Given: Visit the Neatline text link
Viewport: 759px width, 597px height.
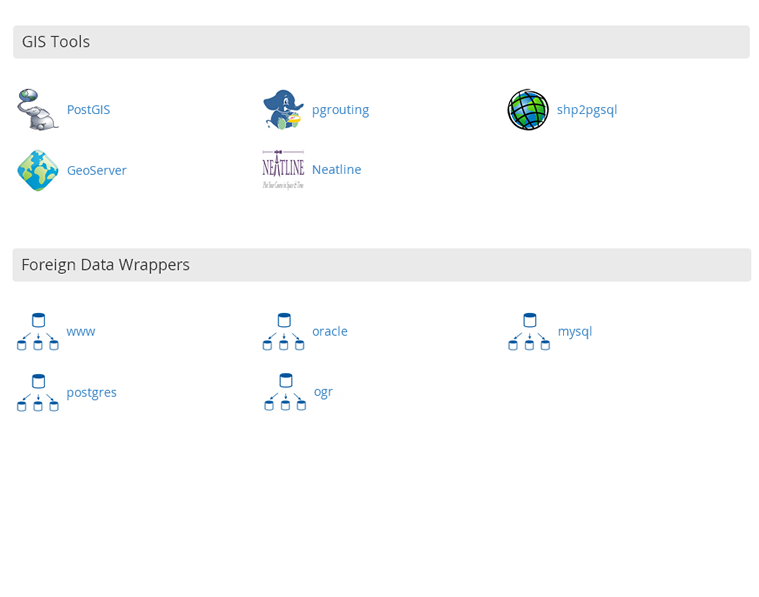Looking at the screenshot, I should pyautogui.click(x=336, y=170).
